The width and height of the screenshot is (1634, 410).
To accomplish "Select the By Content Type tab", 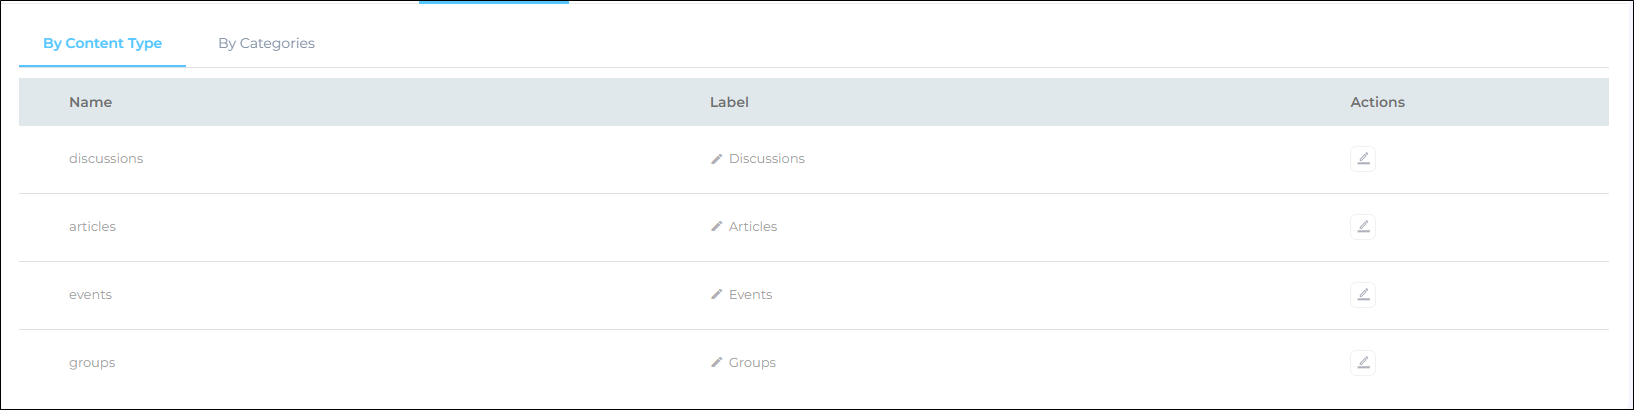I will 102,43.
